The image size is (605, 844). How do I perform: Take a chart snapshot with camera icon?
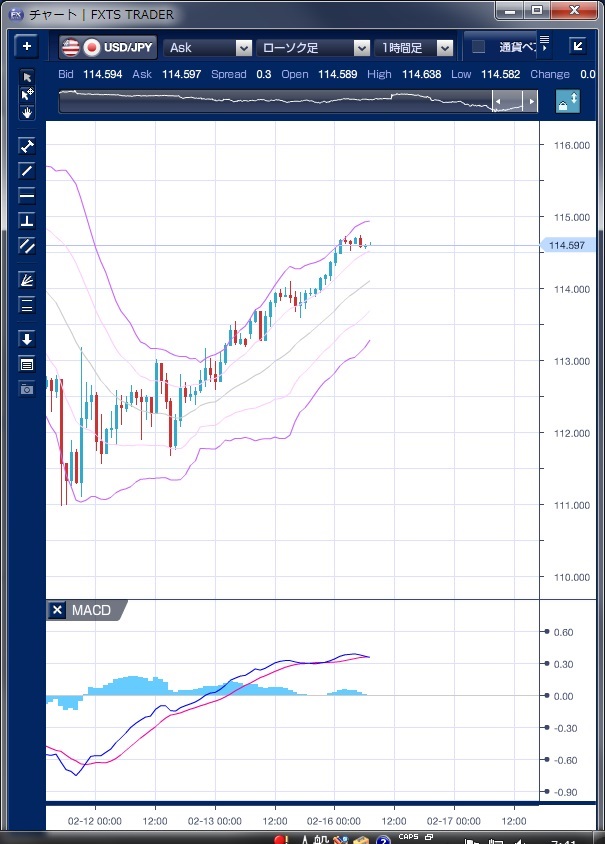27,388
